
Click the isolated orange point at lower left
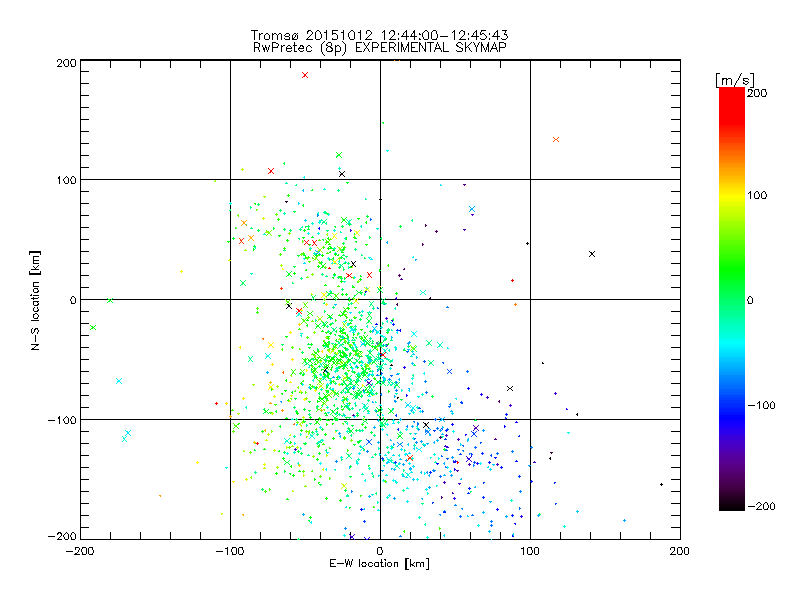point(160,495)
